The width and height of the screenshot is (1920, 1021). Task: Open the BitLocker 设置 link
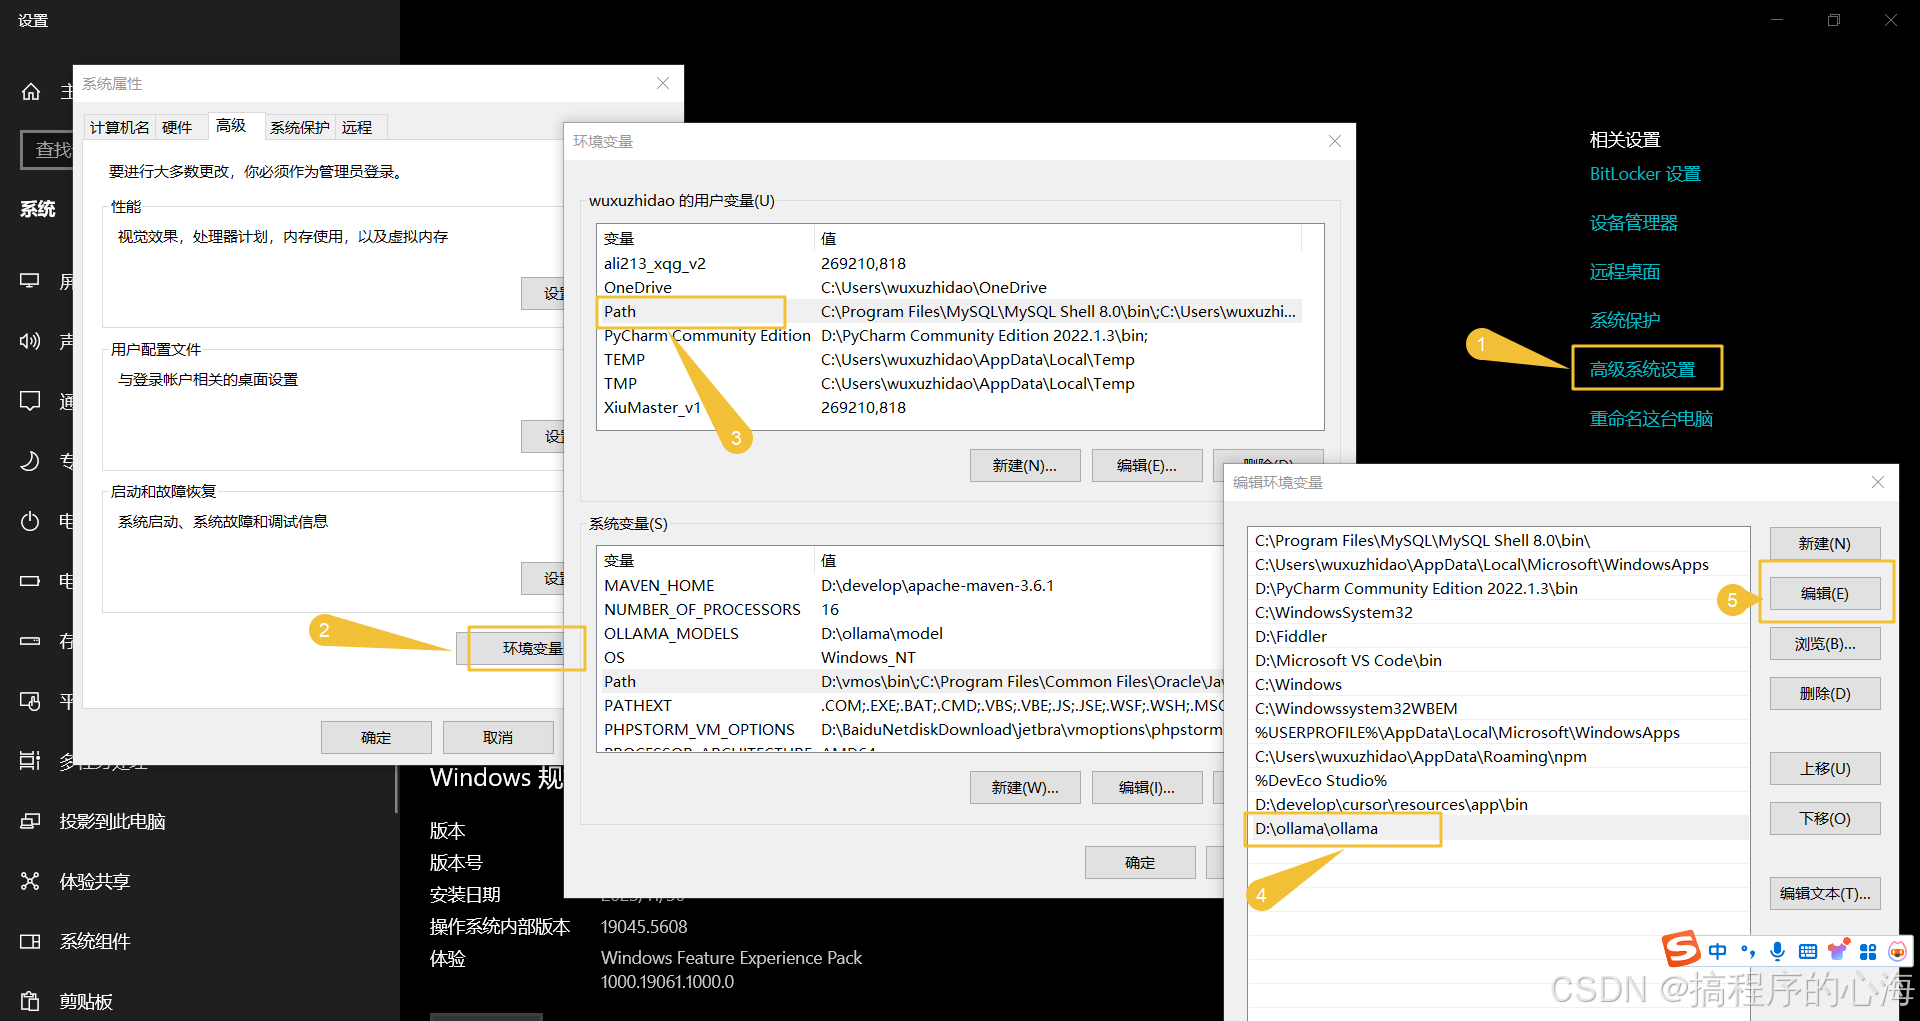coord(1645,173)
